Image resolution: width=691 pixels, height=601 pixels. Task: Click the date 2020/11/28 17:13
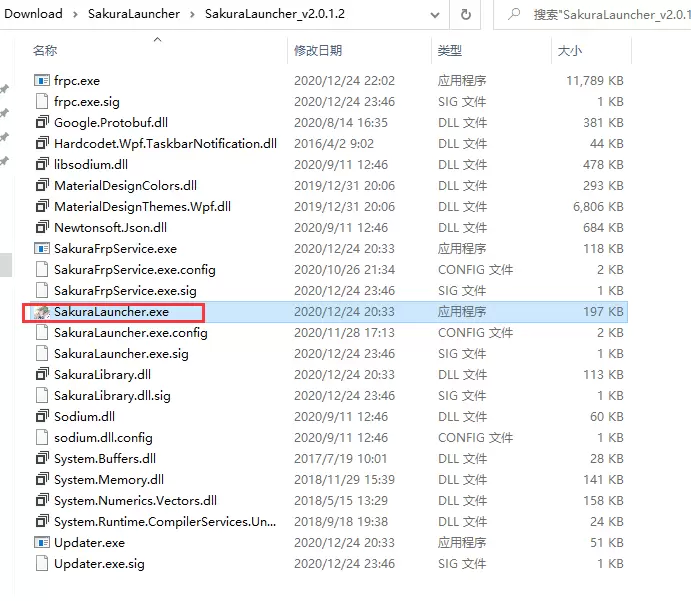tap(345, 333)
